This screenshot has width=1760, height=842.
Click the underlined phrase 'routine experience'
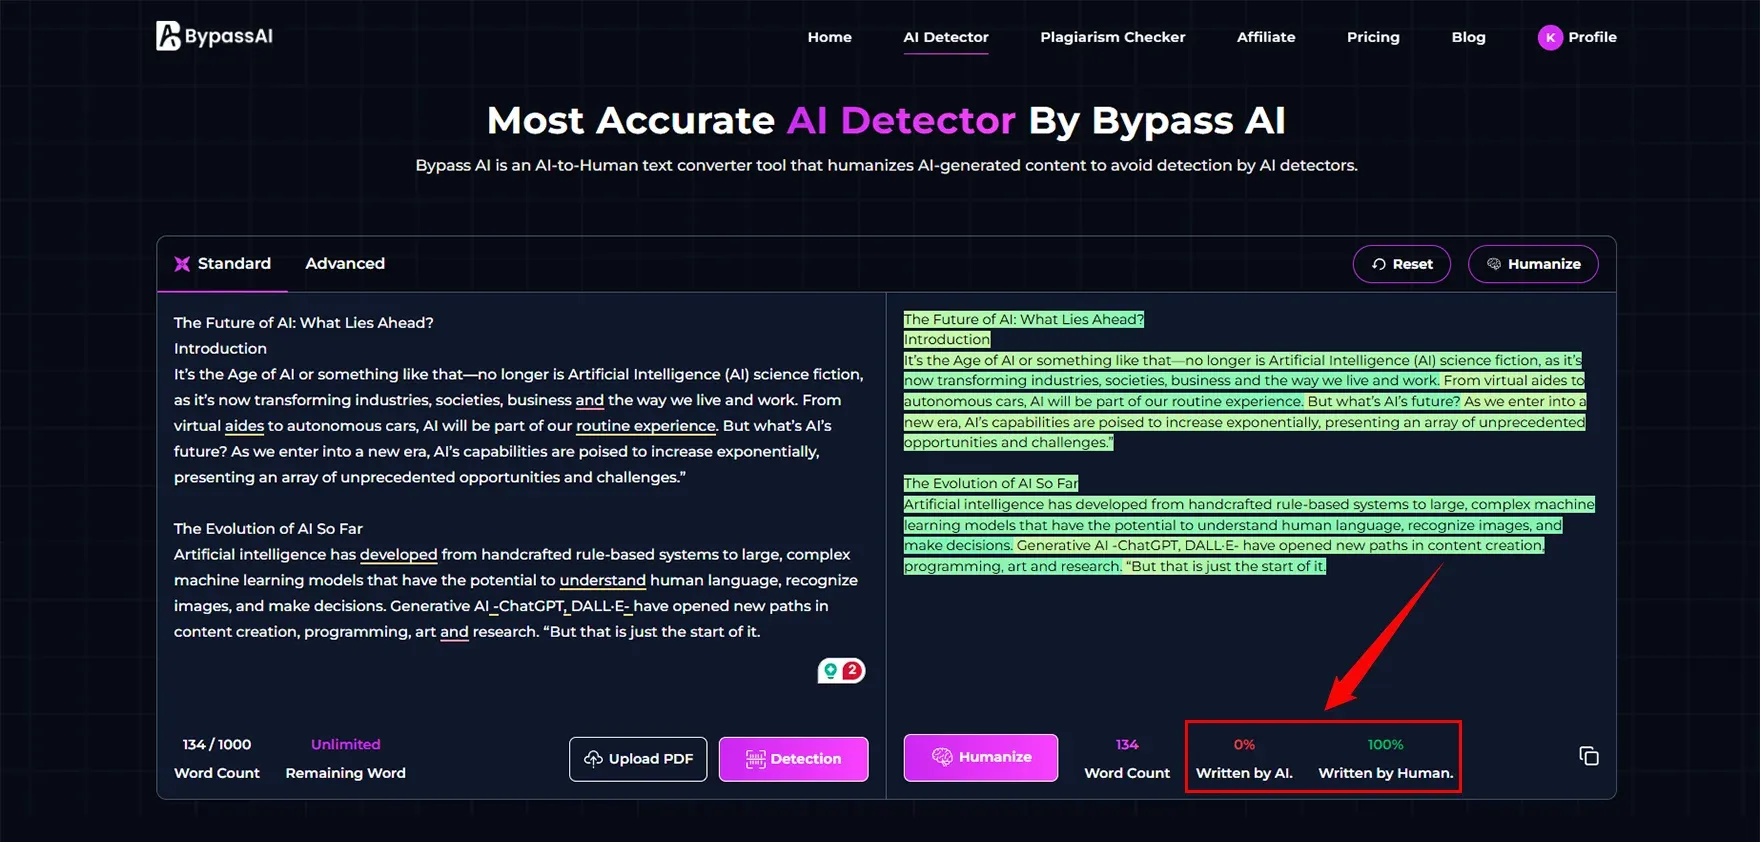[646, 426]
